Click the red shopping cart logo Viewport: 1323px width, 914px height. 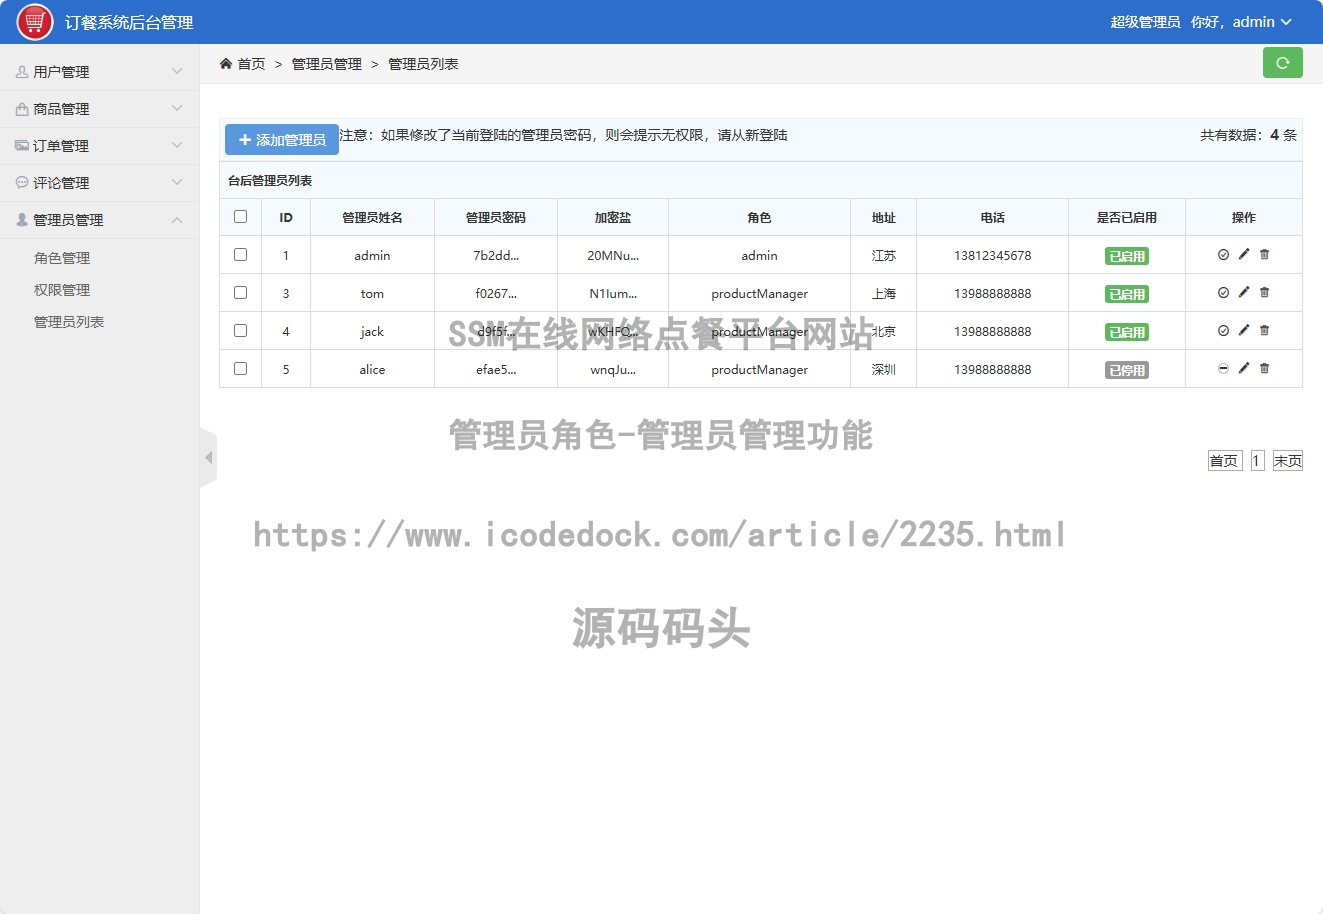click(x=35, y=22)
